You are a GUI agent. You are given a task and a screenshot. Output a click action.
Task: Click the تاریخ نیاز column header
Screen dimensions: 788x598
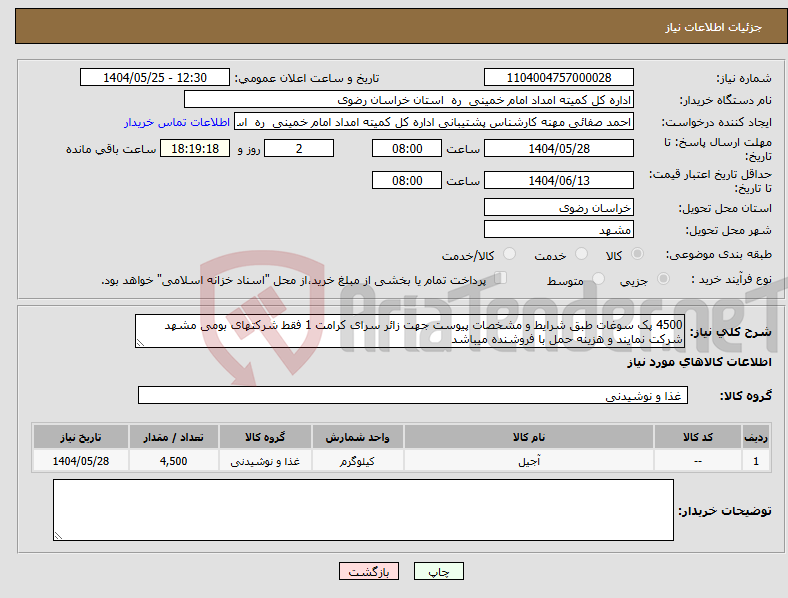(81, 437)
